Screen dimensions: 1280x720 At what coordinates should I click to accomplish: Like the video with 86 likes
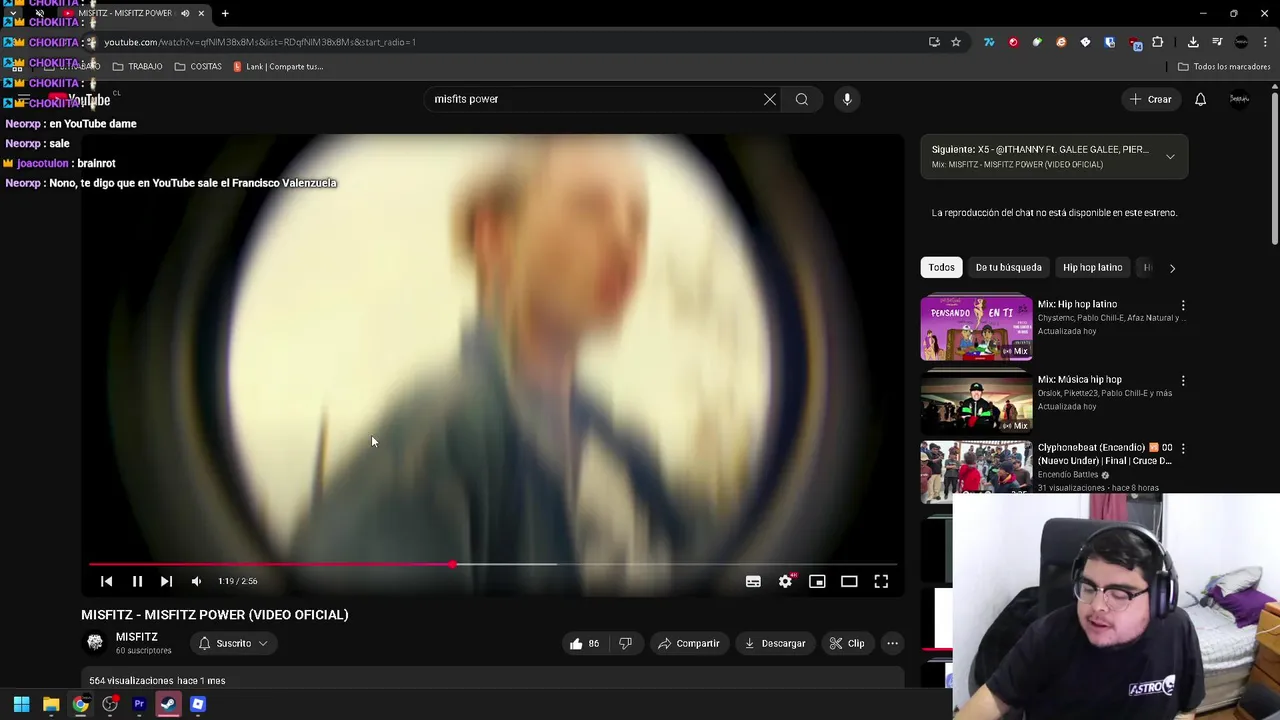(585, 644)
